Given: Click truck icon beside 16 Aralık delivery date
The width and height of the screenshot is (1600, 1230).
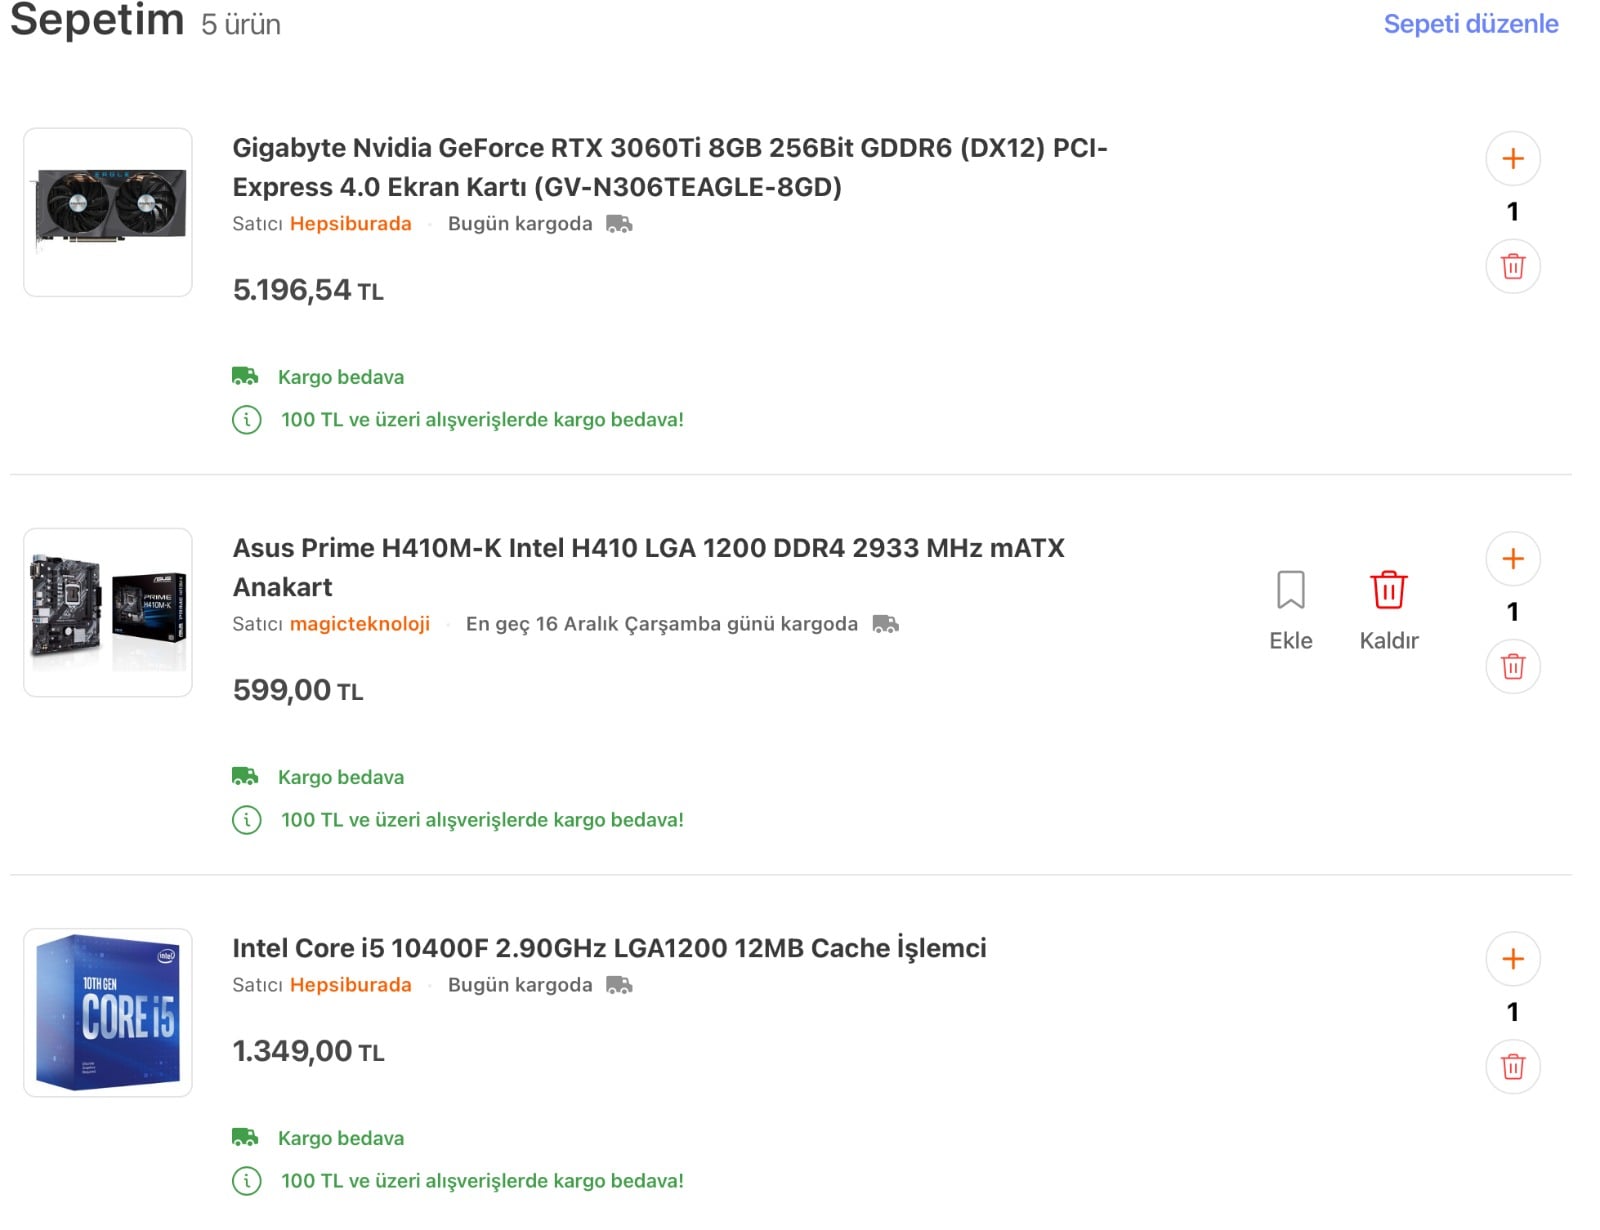Looking at the screenshot, I should [885, 624].
